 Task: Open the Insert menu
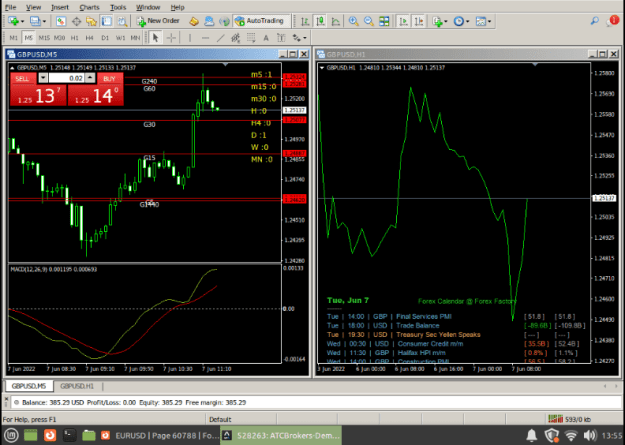click(60, 7)
